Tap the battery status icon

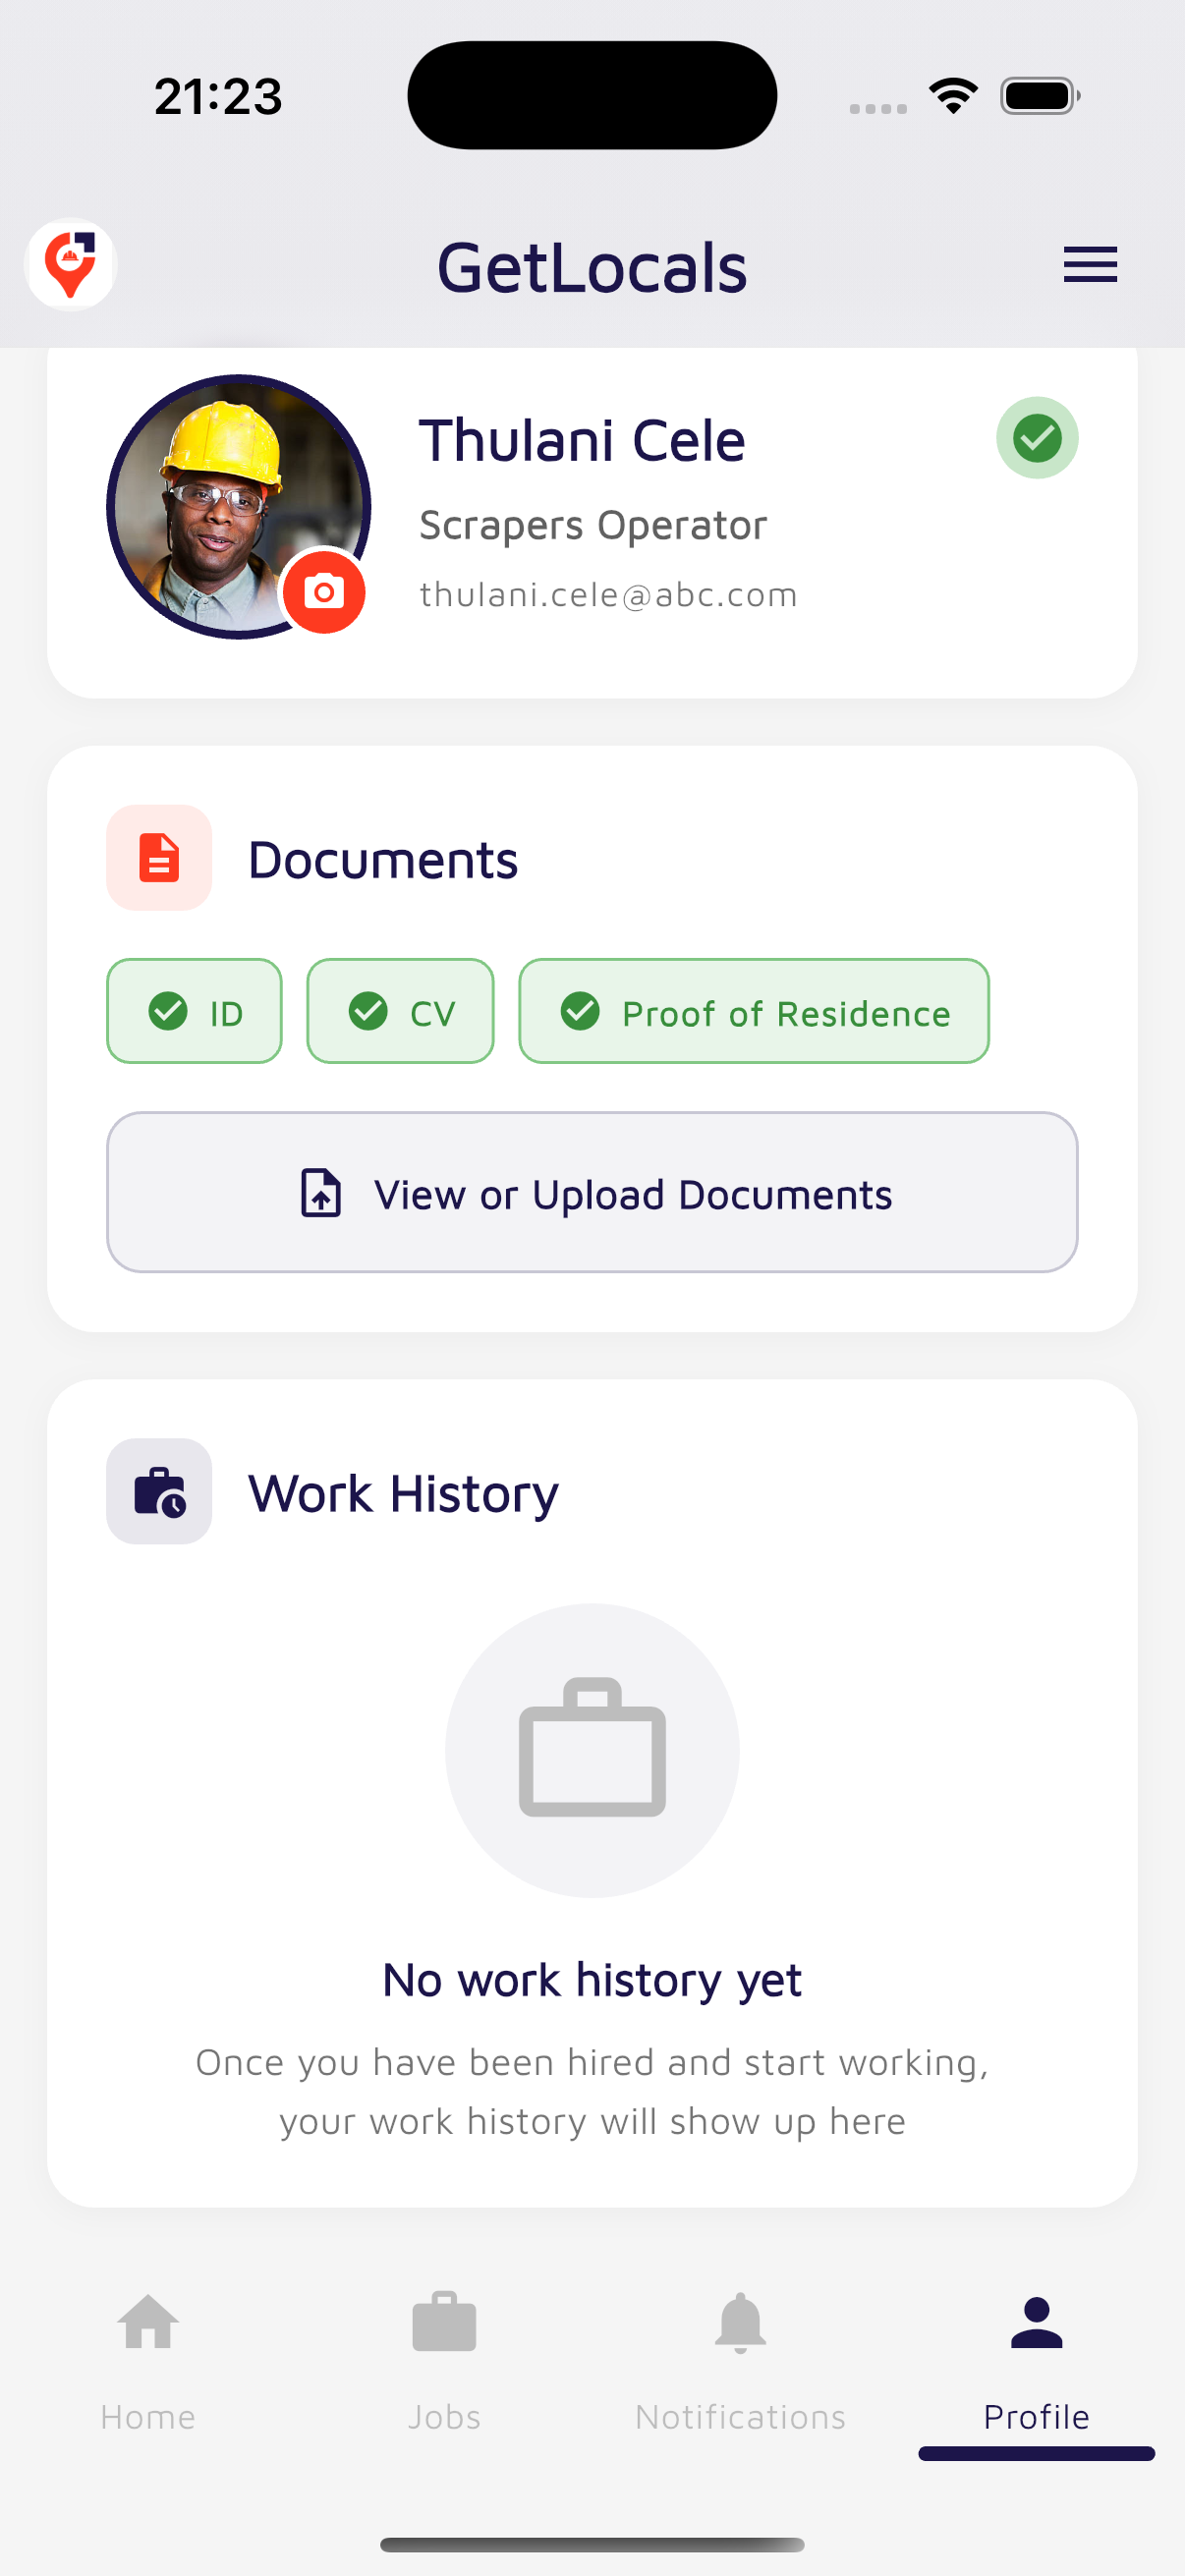pyautogui.click(x=1040, y=96)
